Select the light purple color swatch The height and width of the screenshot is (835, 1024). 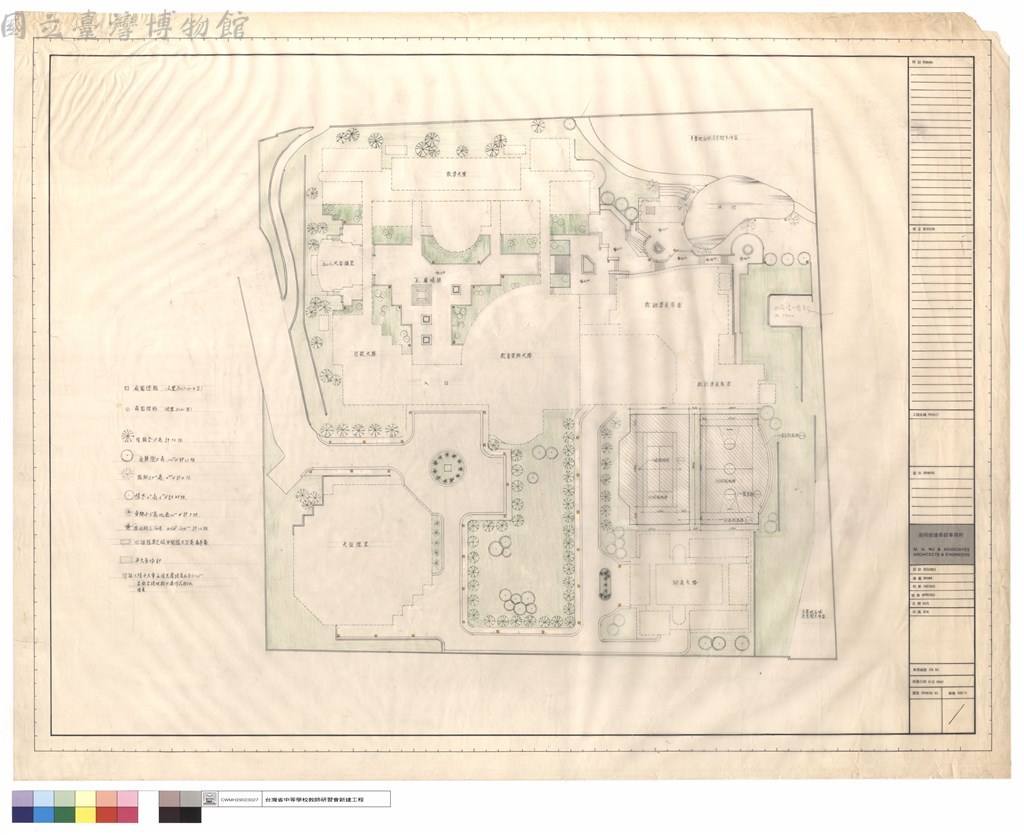[22, 798]
